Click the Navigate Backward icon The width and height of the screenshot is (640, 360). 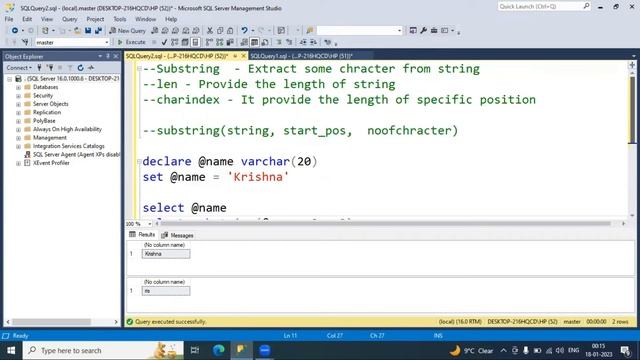pos(15,31)
